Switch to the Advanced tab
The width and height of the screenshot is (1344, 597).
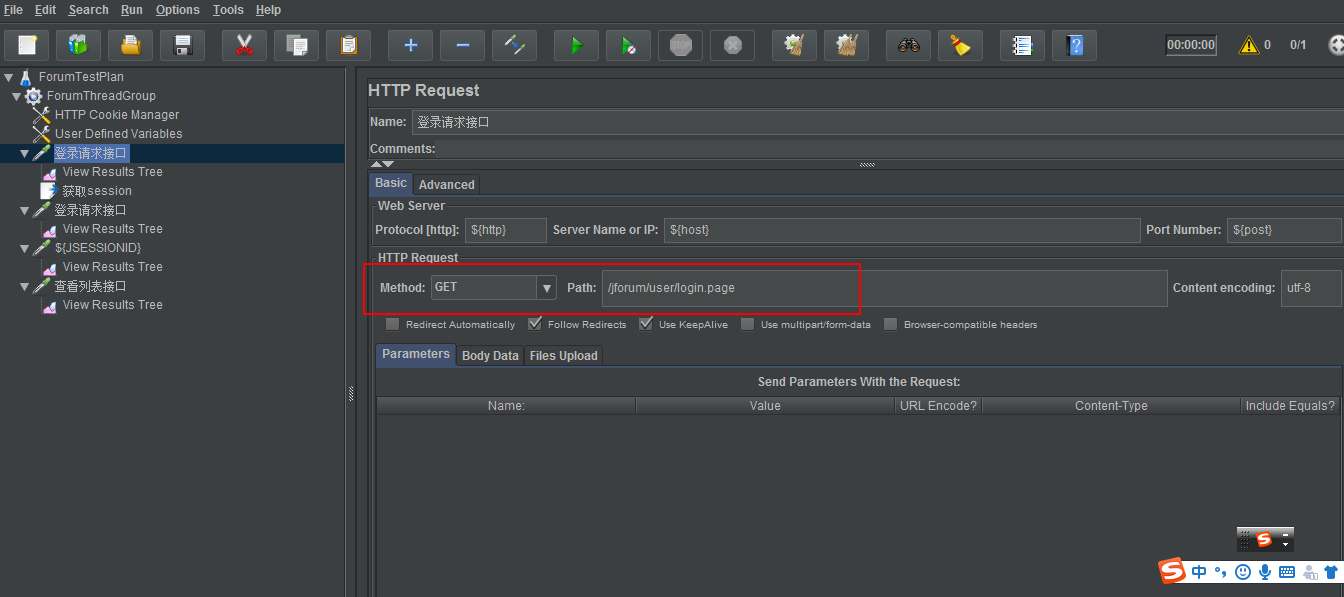(x=447, y=185)
